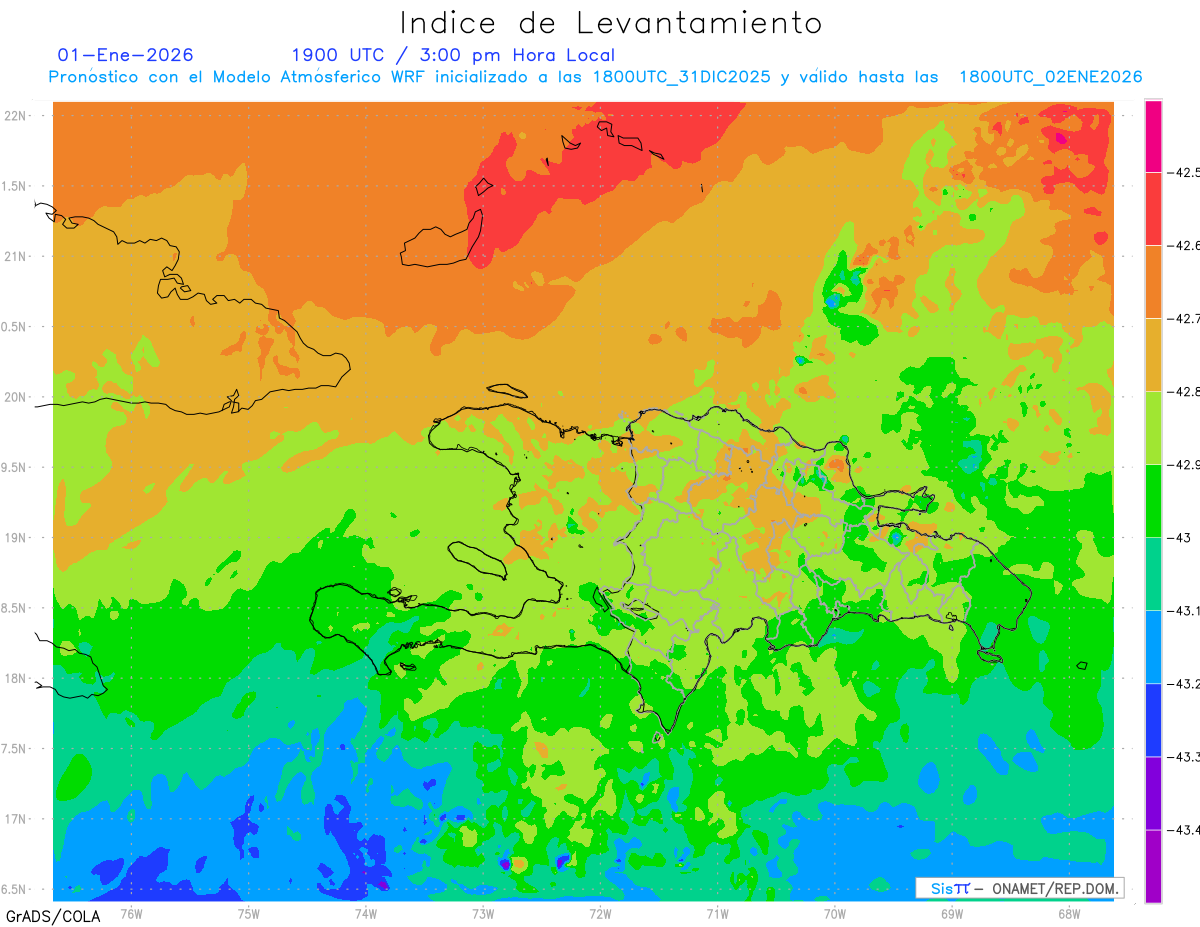Click the "74W" longitude label
This screenshot has height=927, width=1200.
[366, 913]
